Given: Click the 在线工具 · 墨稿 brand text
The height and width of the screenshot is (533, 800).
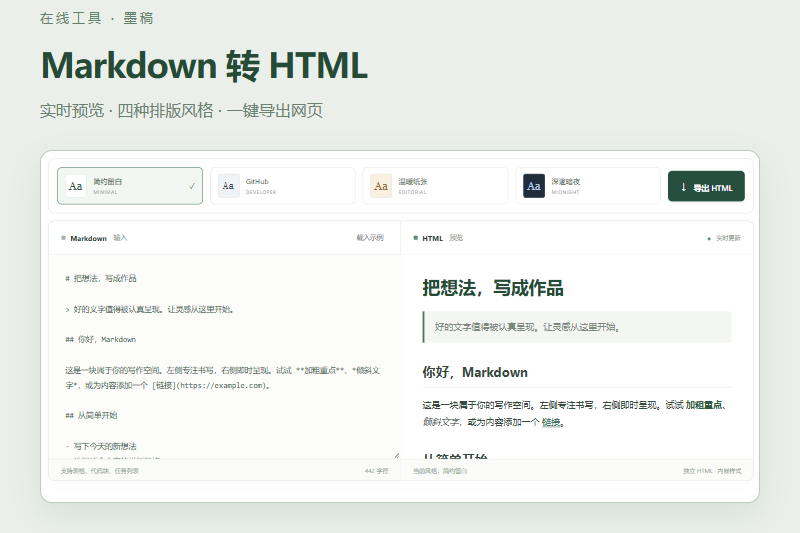Looking at the screenshot, I should [x=96, y=18].
